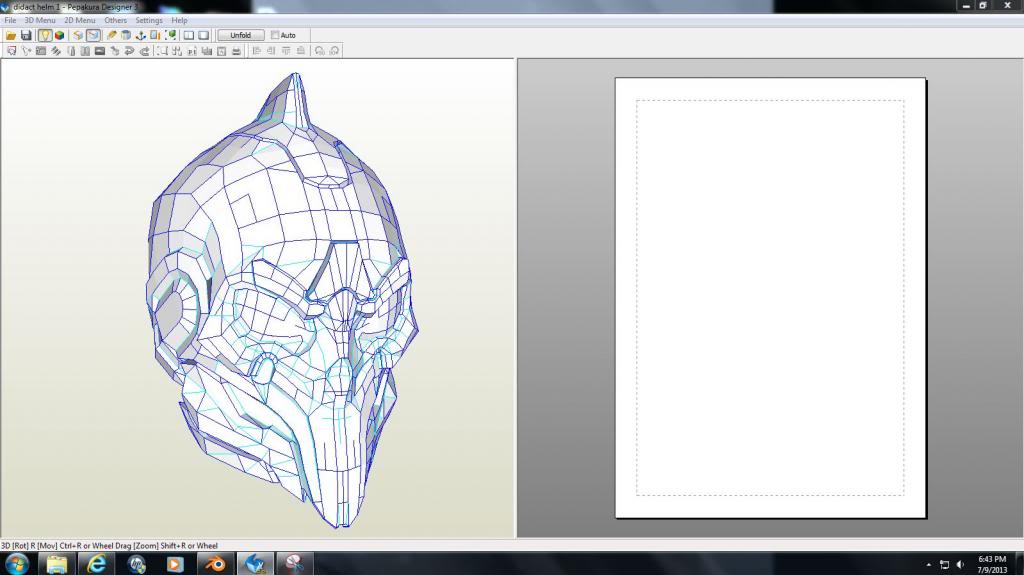Click the blue cylinder model icon
Image resolution: width=1024 pixels, height=575 pixels.
[x=126, y=35]
